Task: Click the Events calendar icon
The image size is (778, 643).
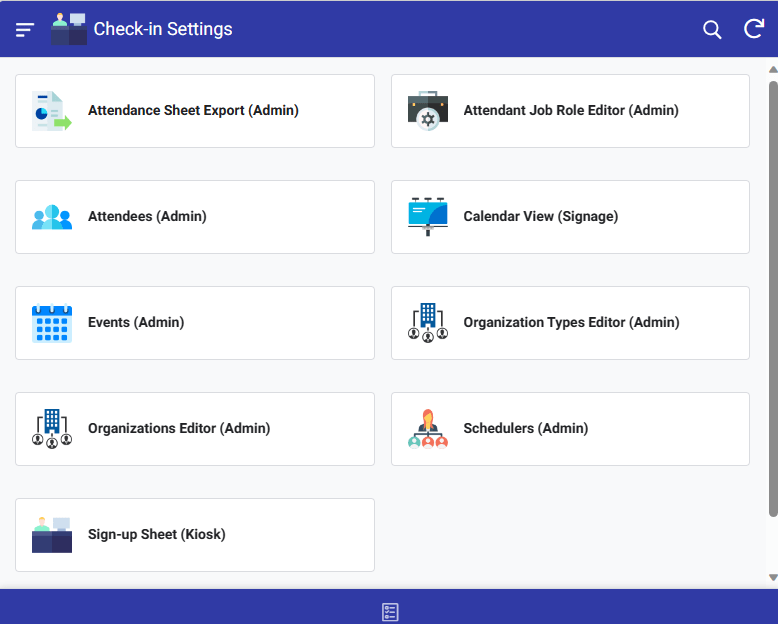Action: pos(51,323)
